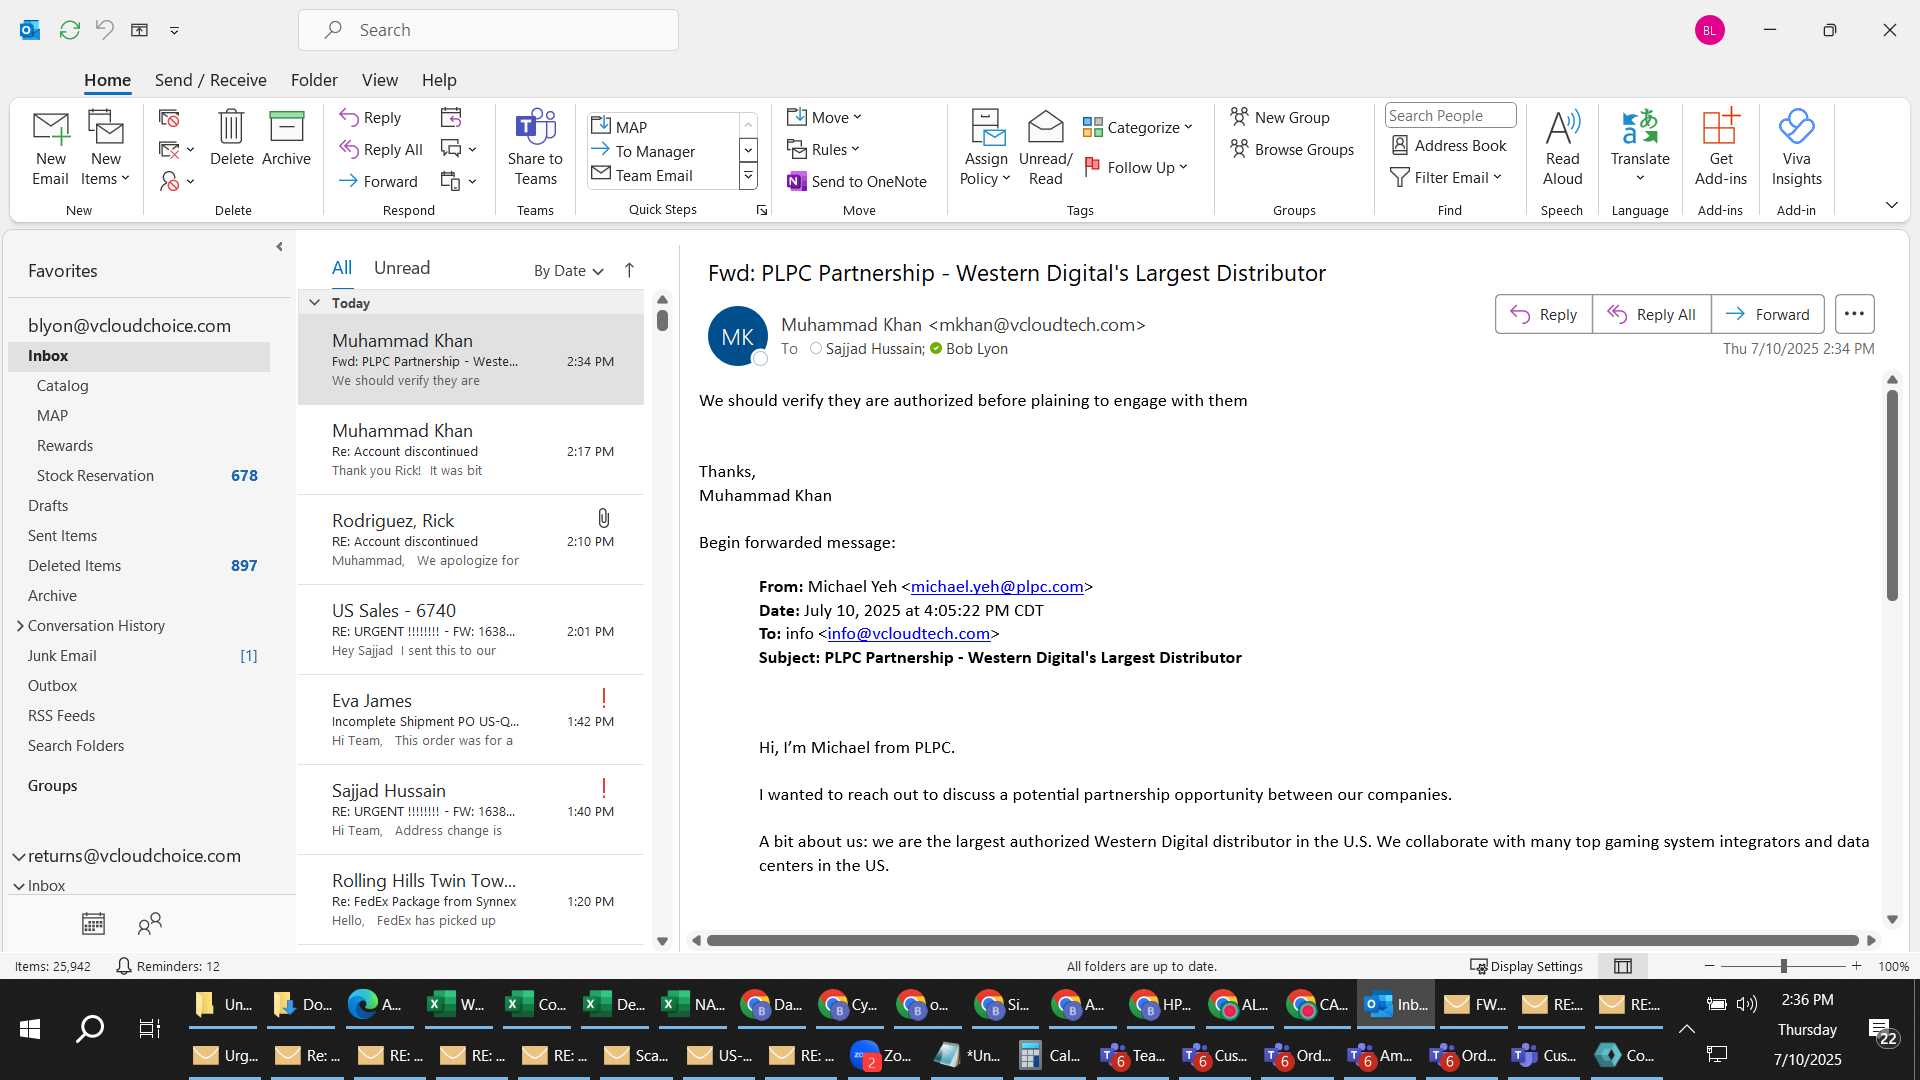This screenshot has width=1920, height=1080.
Task: Open the Send / Receive tab
Action: (x=210, y=80)
